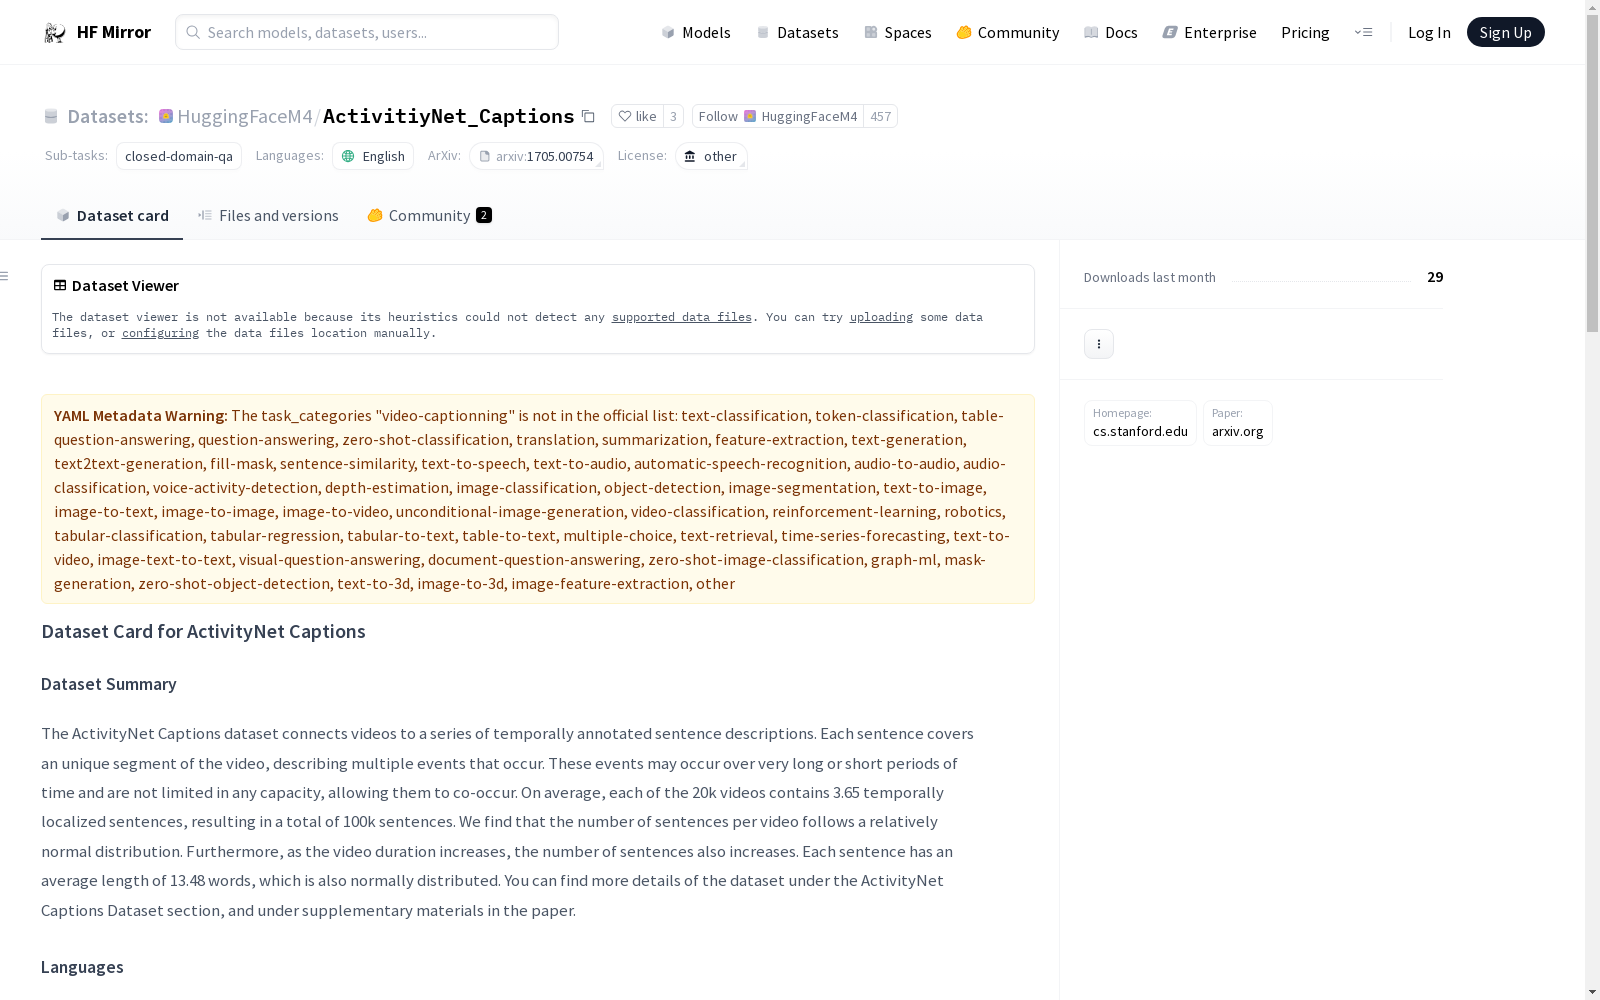Select the closed-domain-qa sub-task tag
Image resolution: width=1600 pixels, height=1000 pixels.
pyautogui.click(x=179, y=156)
